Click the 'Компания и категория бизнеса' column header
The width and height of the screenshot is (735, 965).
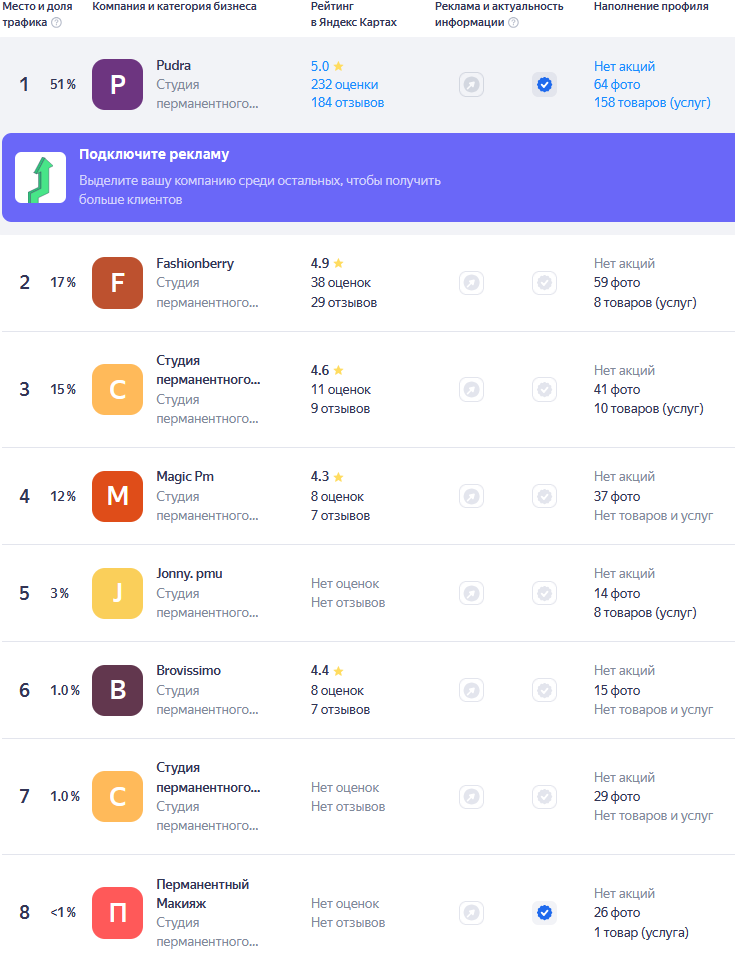[x=174, y=7]
